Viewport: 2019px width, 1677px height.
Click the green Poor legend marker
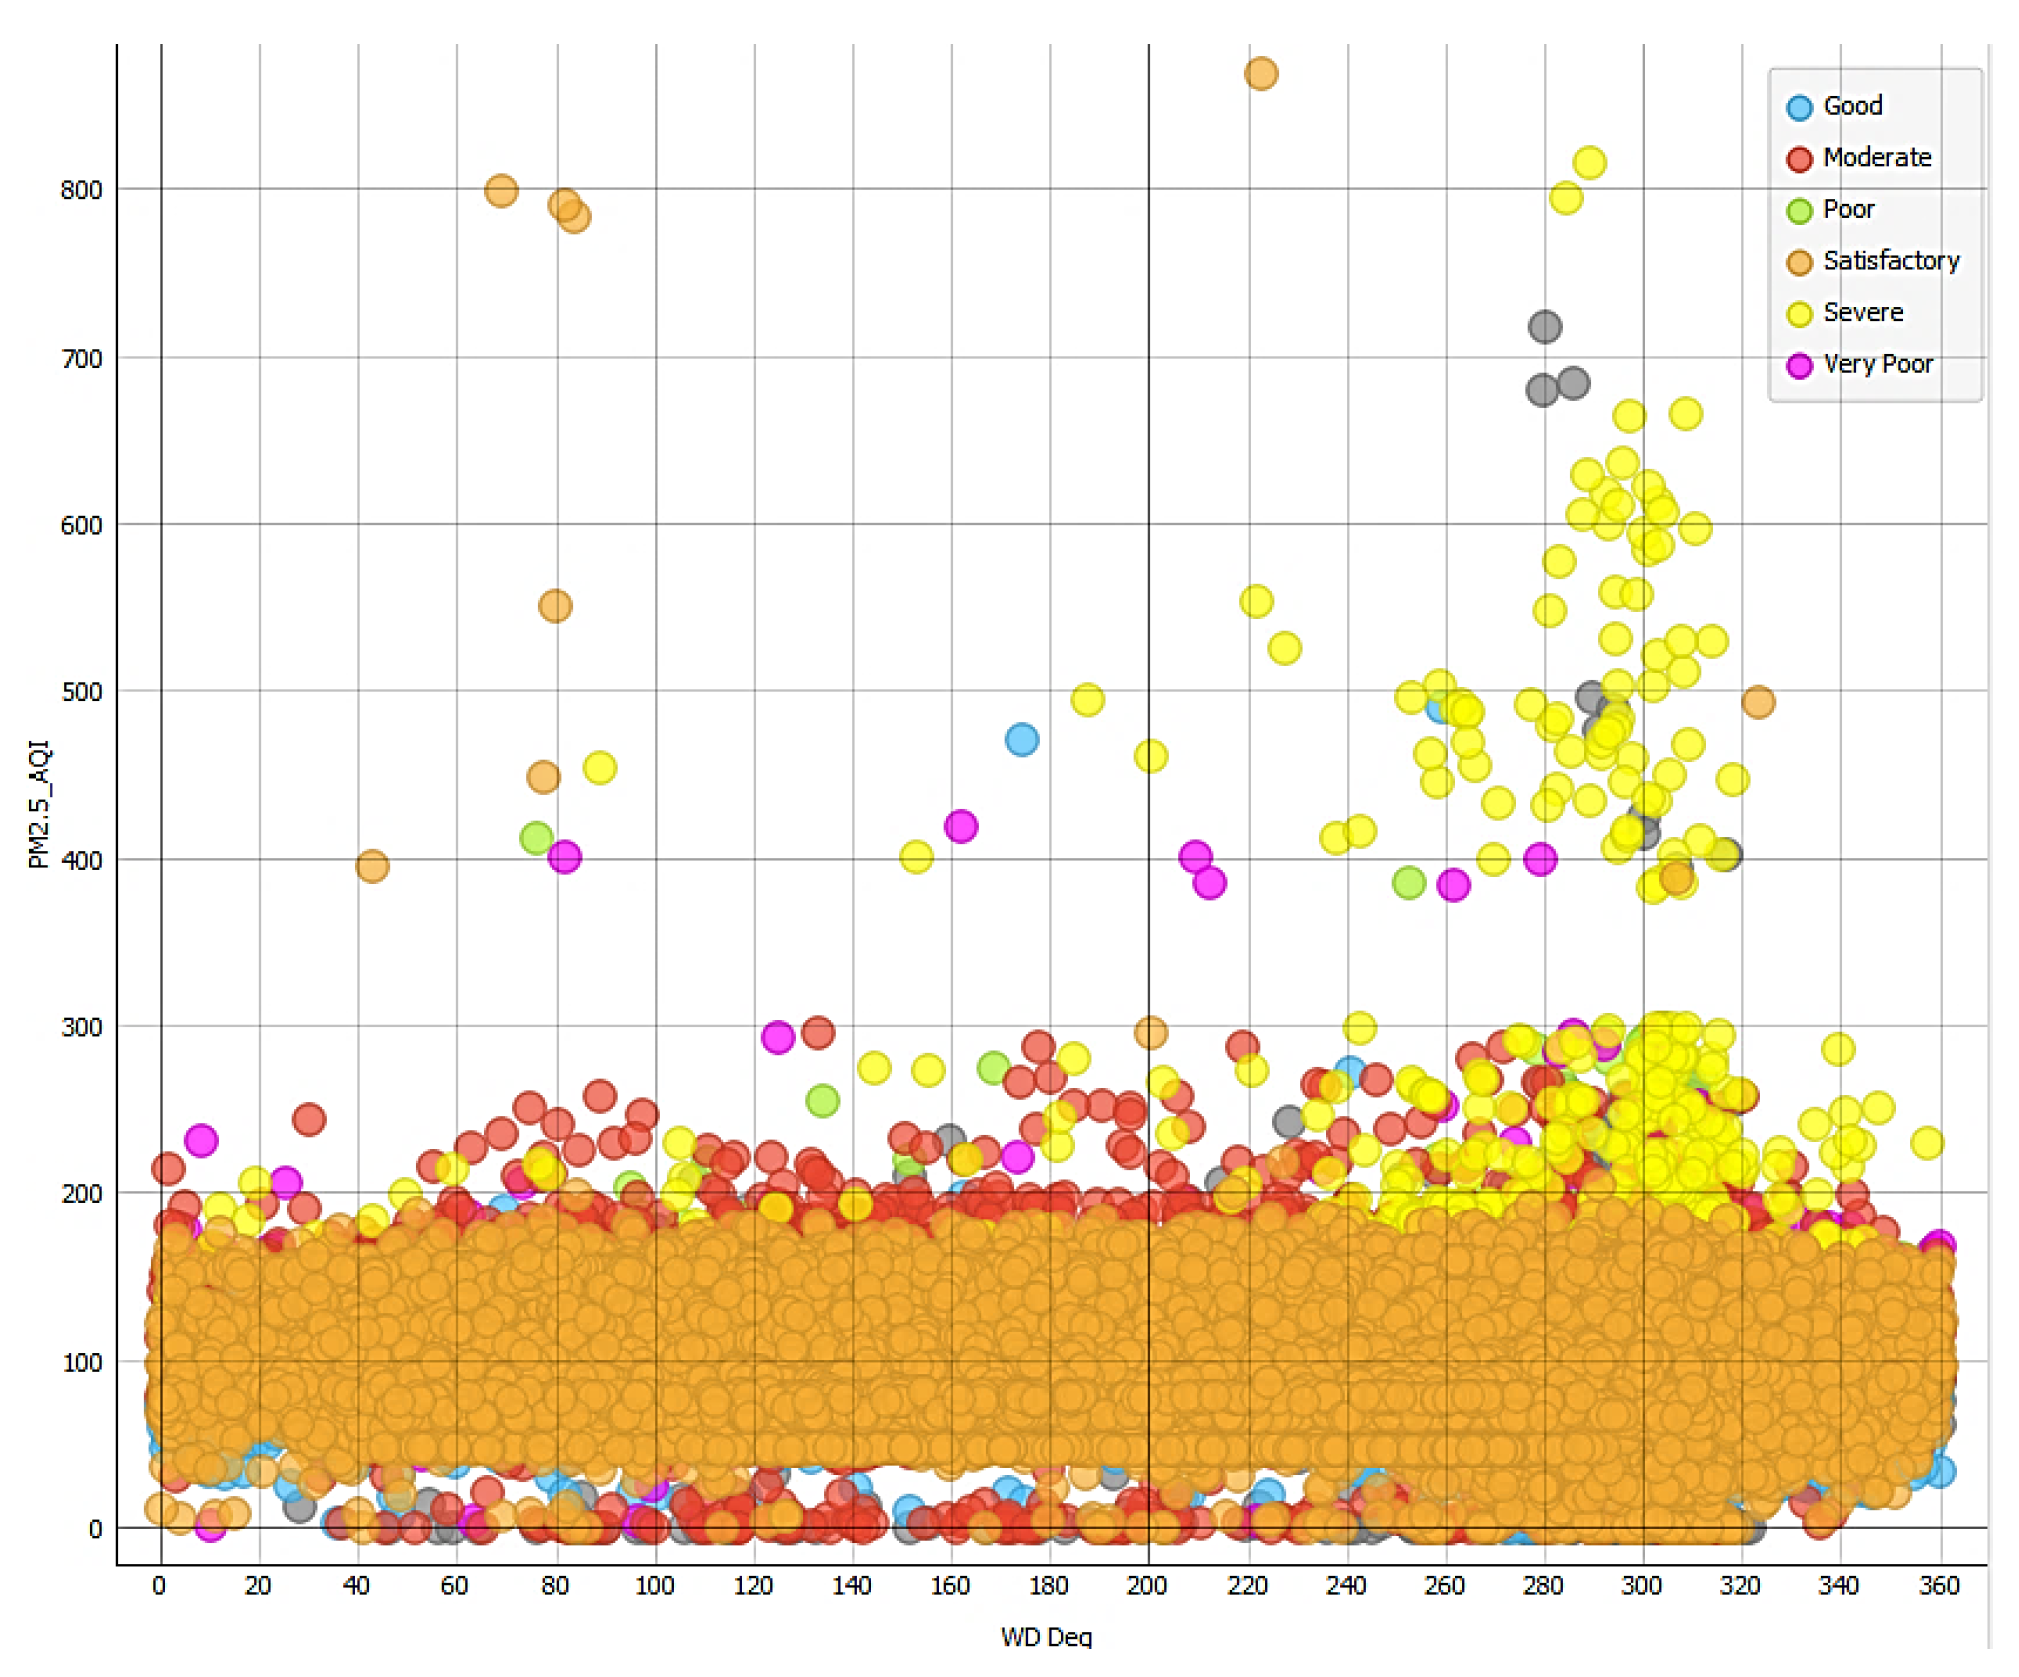click(1798, 211)
